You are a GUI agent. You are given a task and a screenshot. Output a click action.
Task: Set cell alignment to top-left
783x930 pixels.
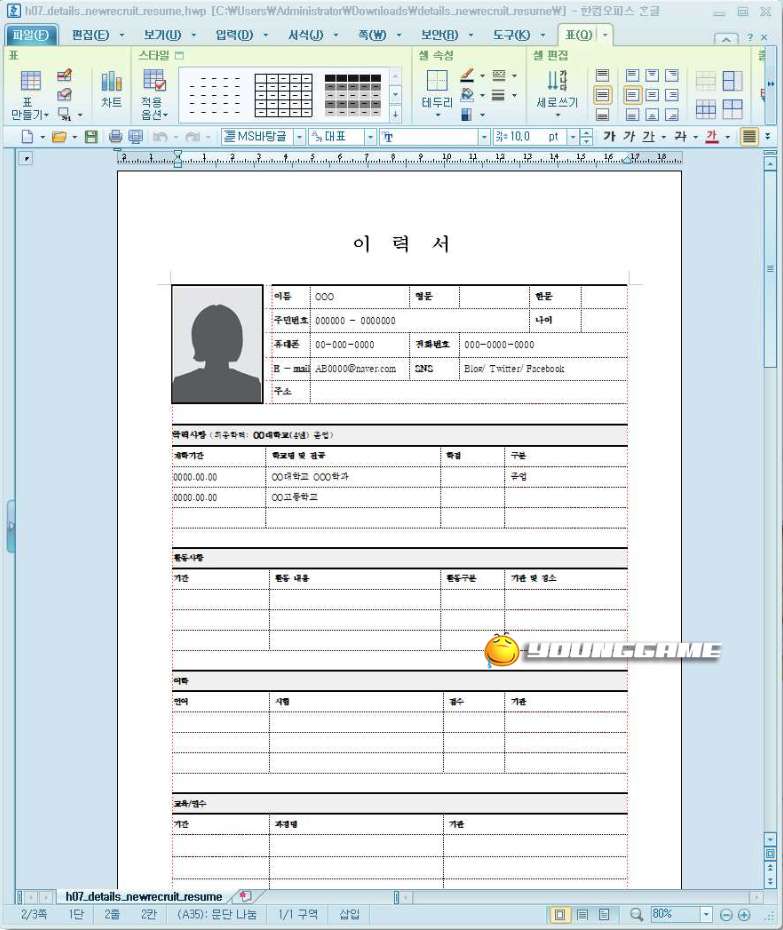point(632,75)
